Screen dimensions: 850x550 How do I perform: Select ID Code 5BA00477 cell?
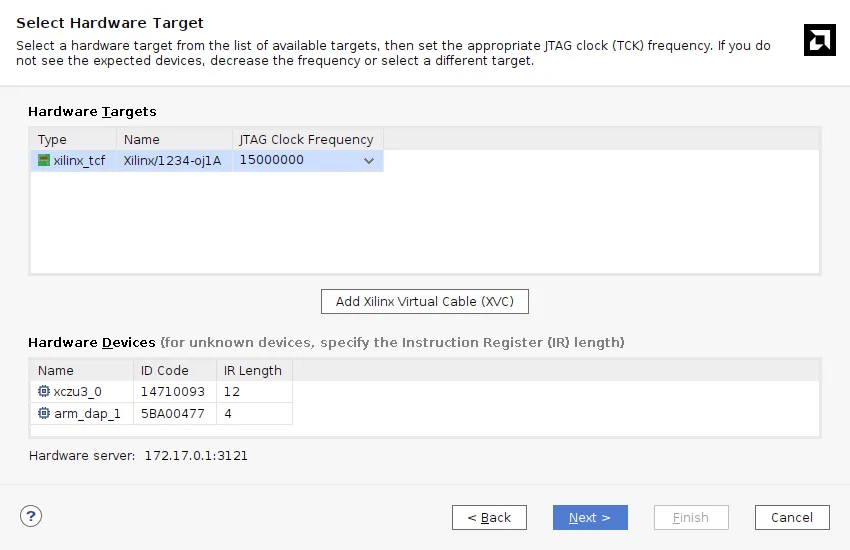click(173, 413)
